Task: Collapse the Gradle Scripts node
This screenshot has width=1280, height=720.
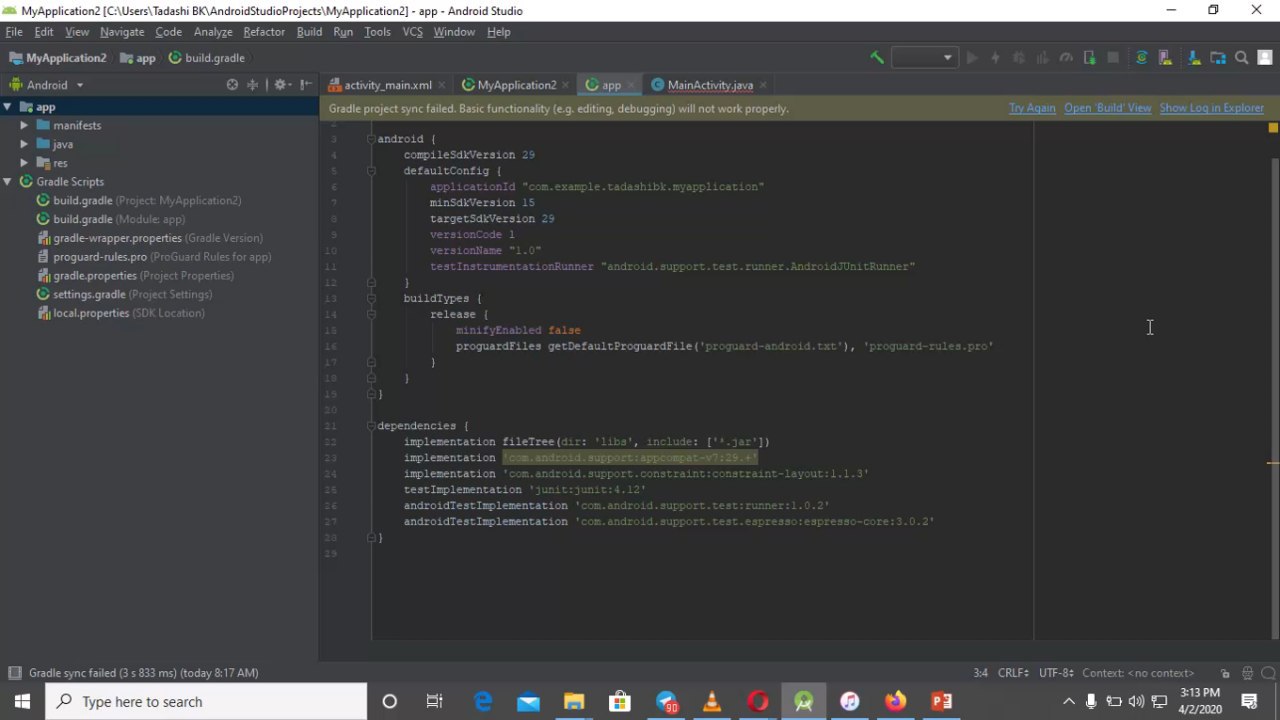Action: pyautogui.click(x=7, y=182)
